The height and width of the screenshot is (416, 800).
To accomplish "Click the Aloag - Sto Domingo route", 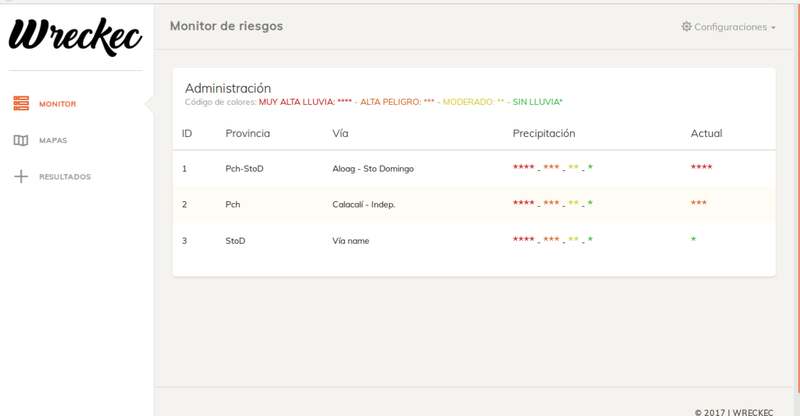I will 372,169.
